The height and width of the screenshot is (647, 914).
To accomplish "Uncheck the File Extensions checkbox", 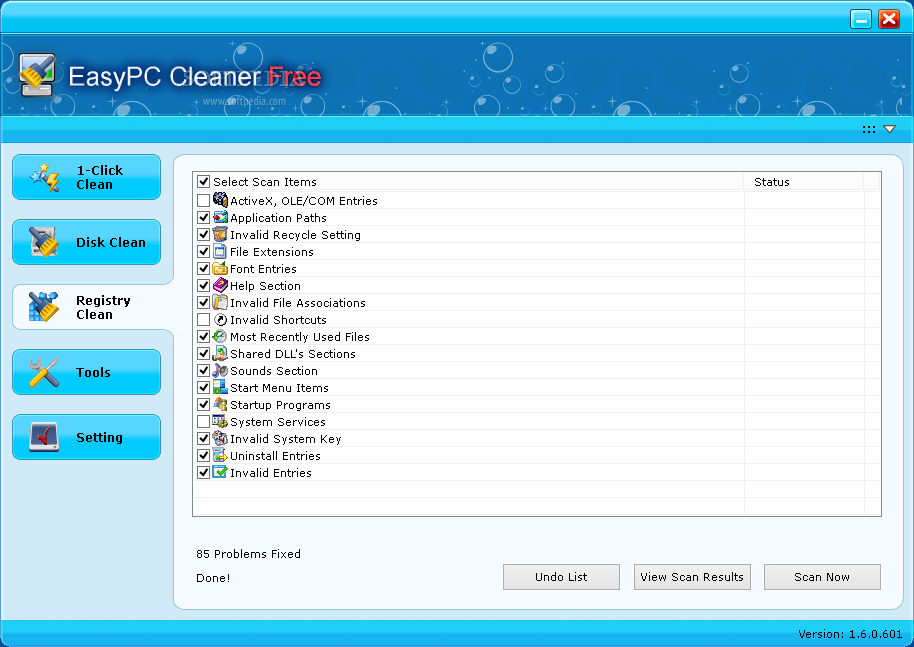I will [x=203, y=251].
